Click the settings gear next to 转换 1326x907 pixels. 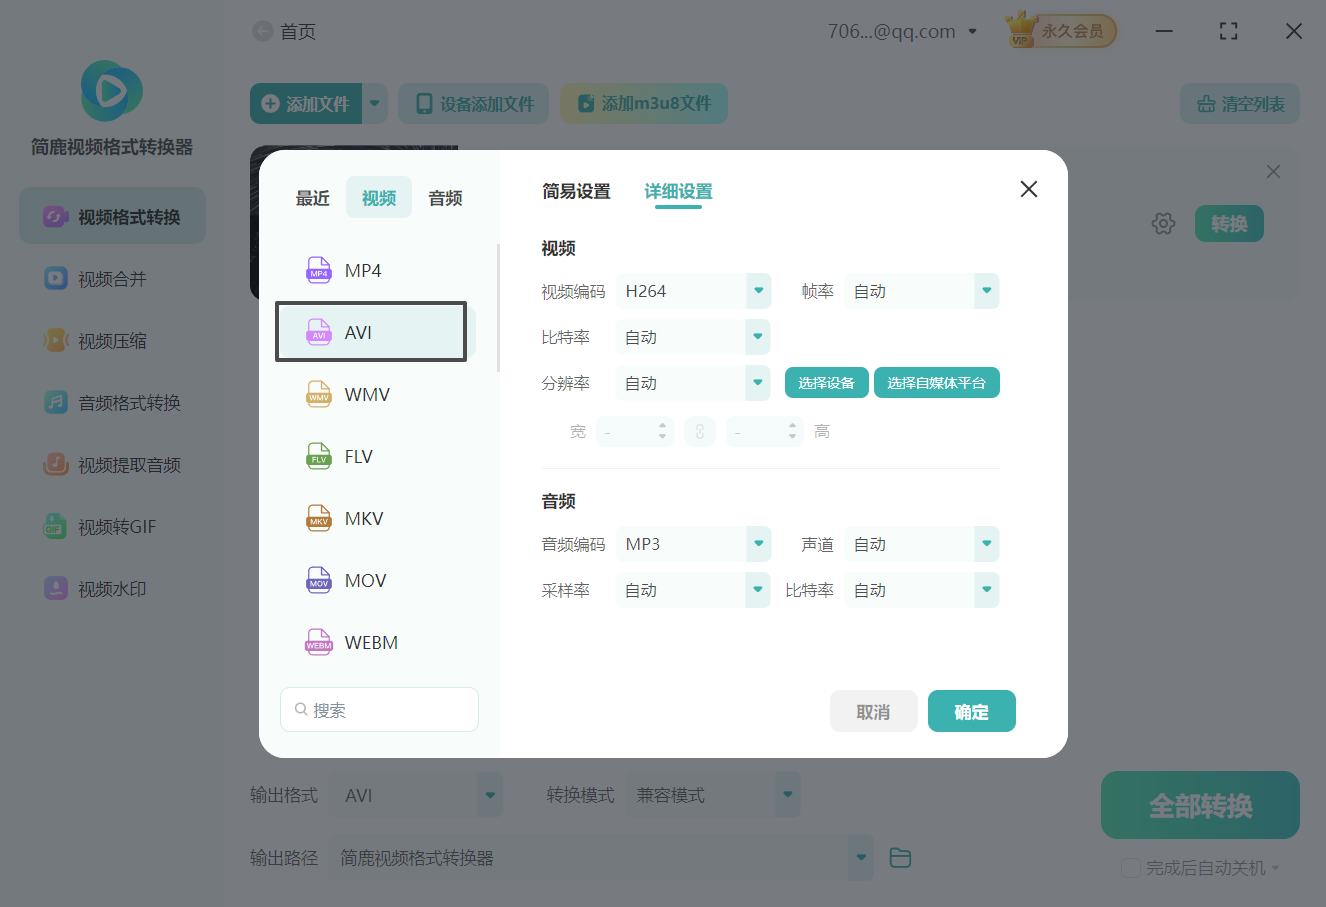click(x=1163, y=223)
